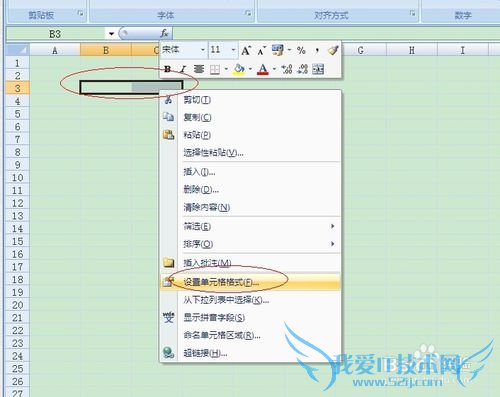Choose 显示拼音字段(S) from context menu
This screenshot has height=397, width=500.
[x=251, y=318]
